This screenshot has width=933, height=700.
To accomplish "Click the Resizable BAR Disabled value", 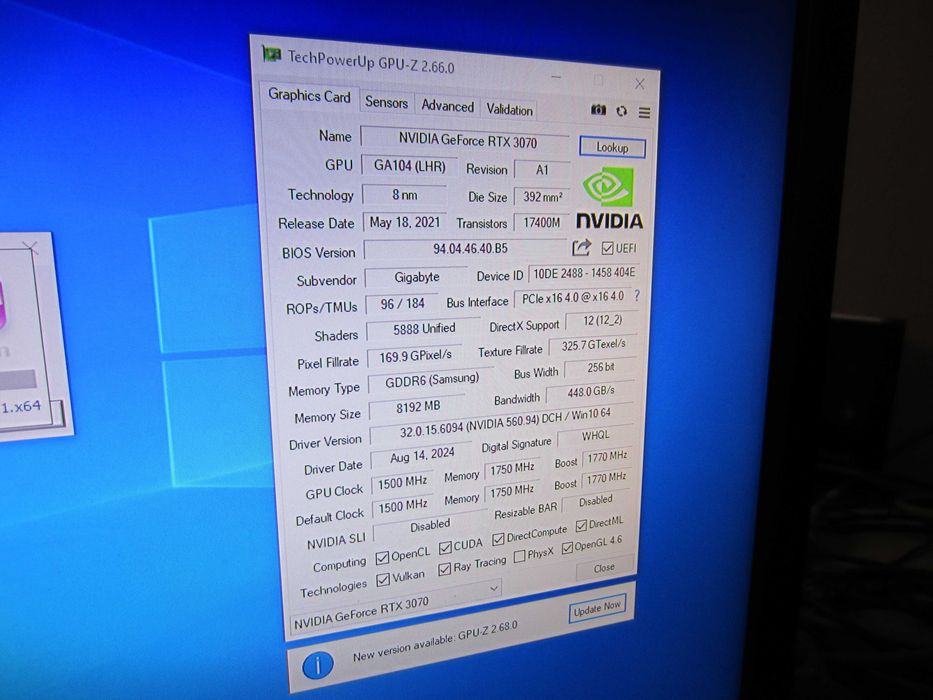I will coord(595,501).
